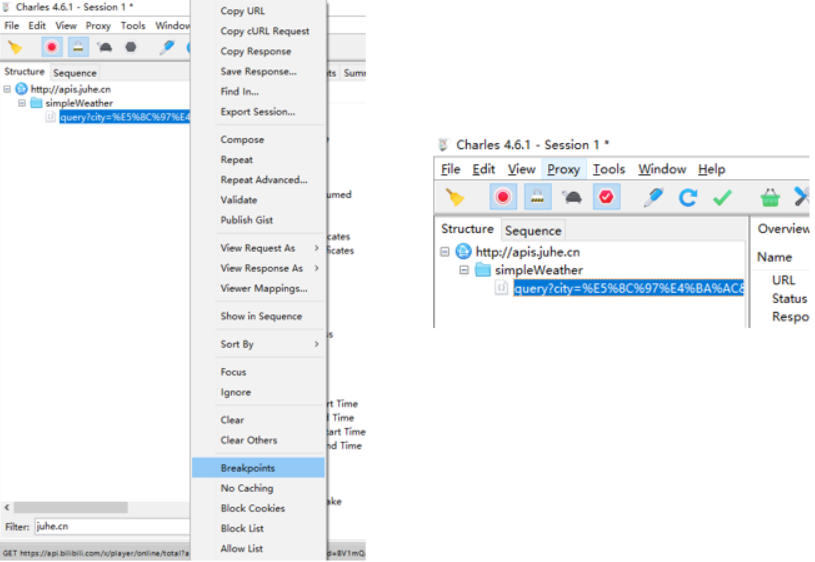This screenshot has width=815, height=562.
Task: Collapse simpleWeather node in right window
Action: coord(464,270)
